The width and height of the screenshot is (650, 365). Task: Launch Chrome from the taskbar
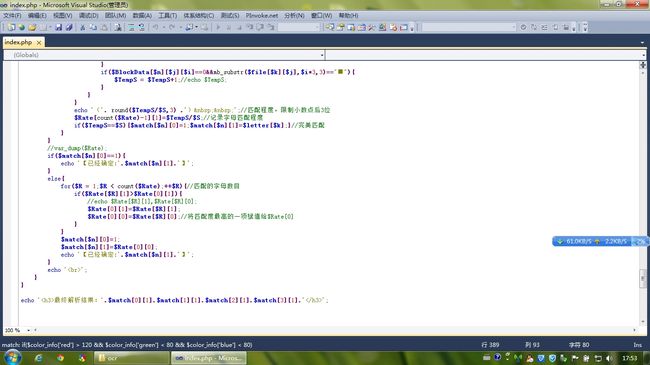tap(61, 358)
